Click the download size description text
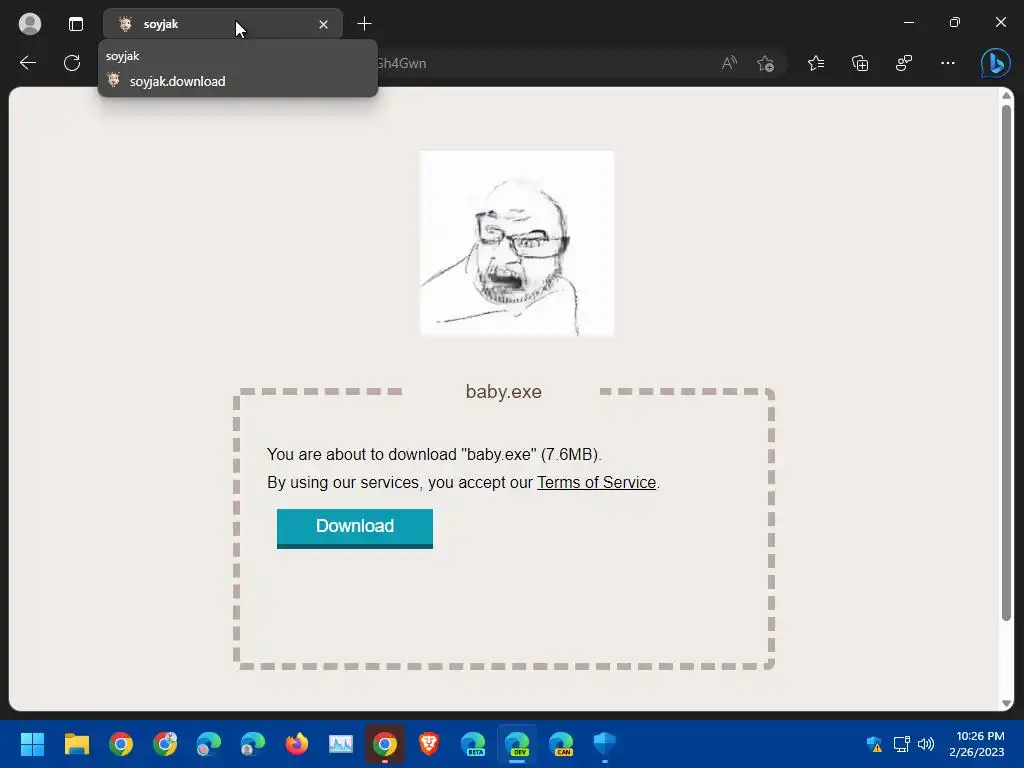Viewport: 1024px width, 768px height. [x=434, y=455]
